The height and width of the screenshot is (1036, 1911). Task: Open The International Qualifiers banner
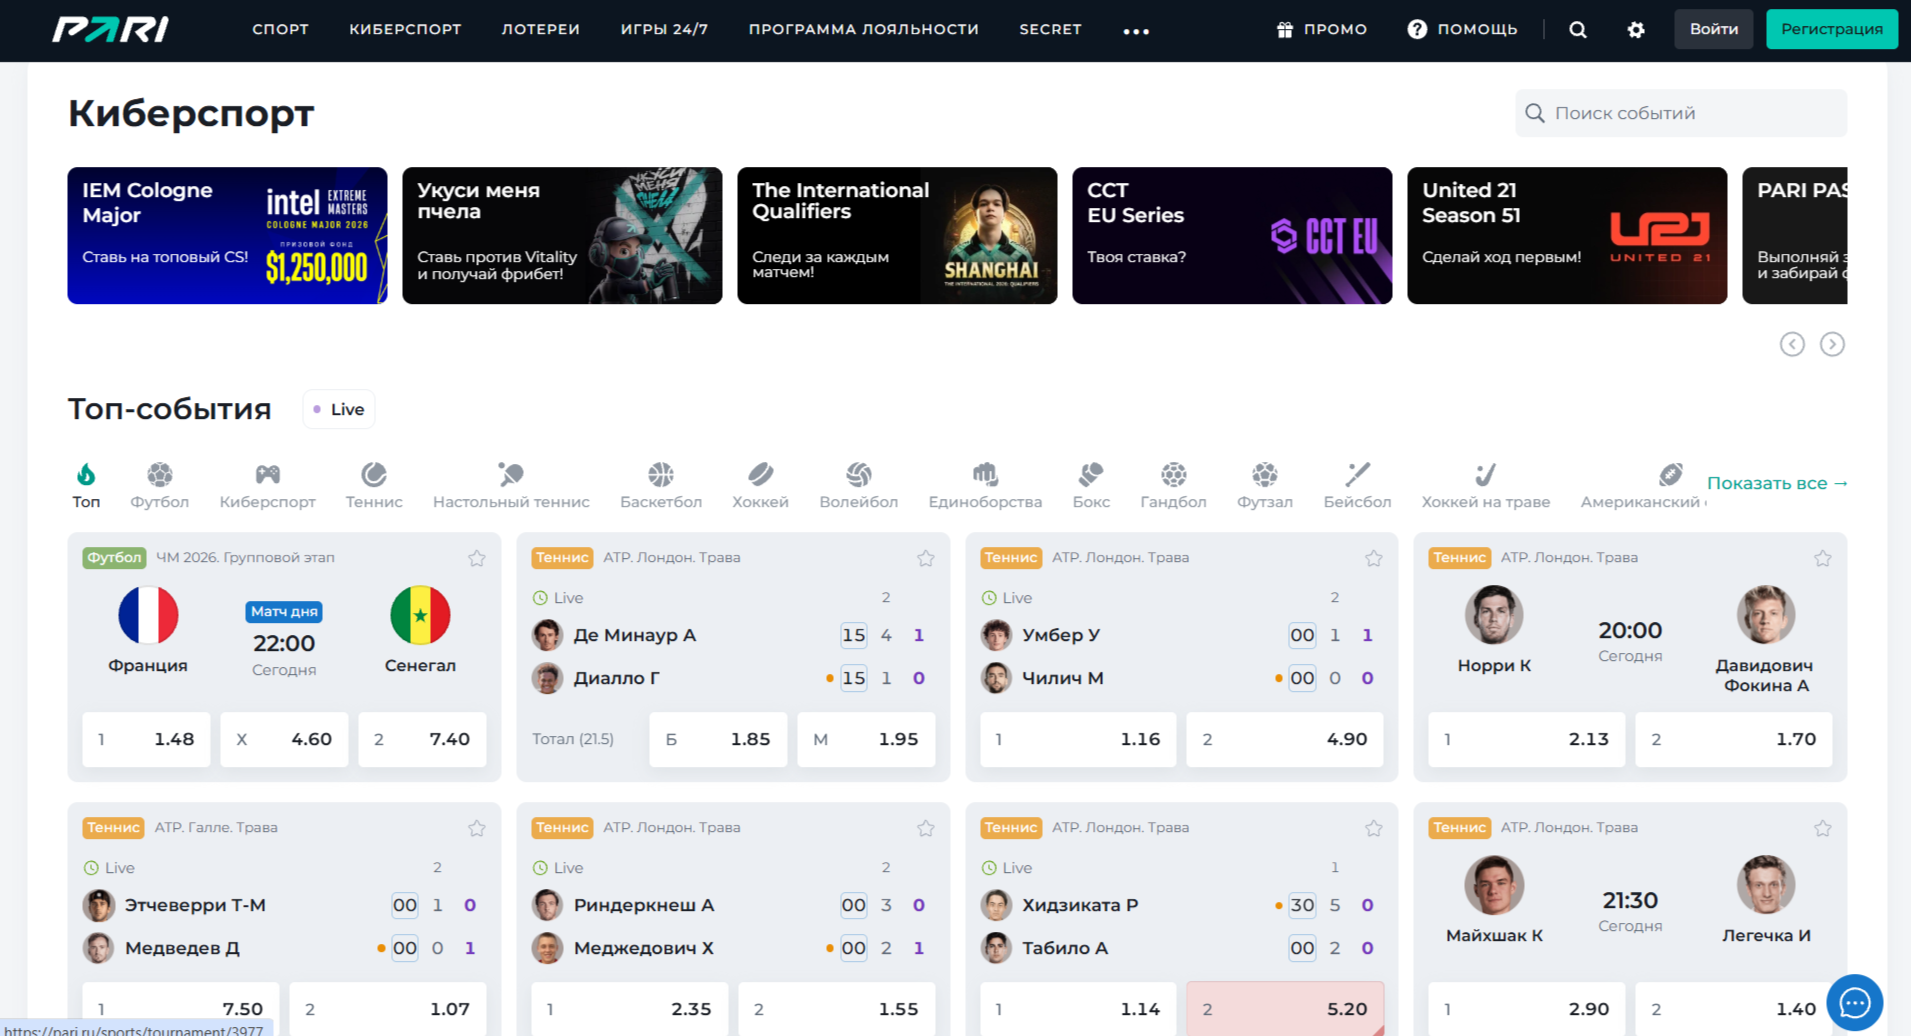(897, 235)
